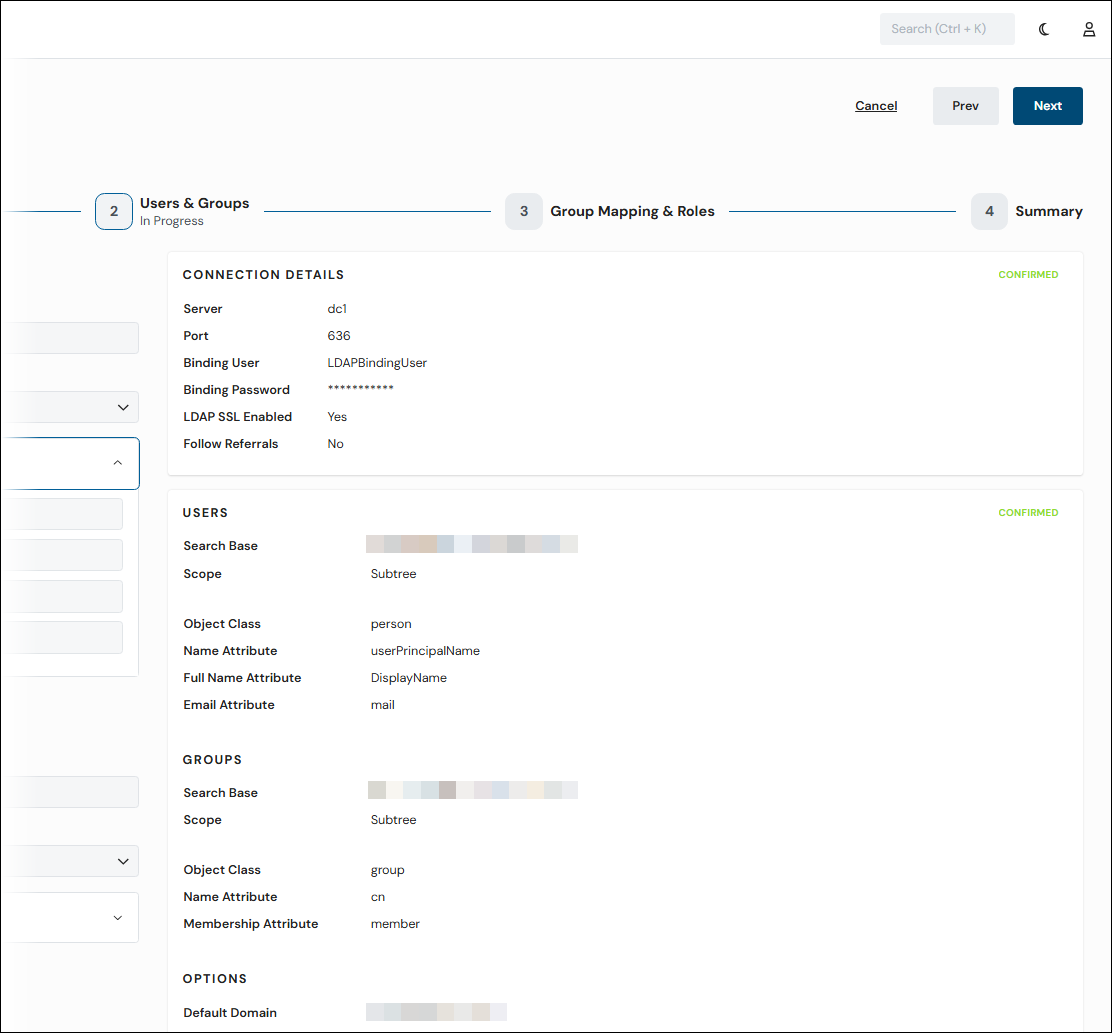Click the Prev button
This screenshot has height=1033, width=1112.
click(965, 106)
